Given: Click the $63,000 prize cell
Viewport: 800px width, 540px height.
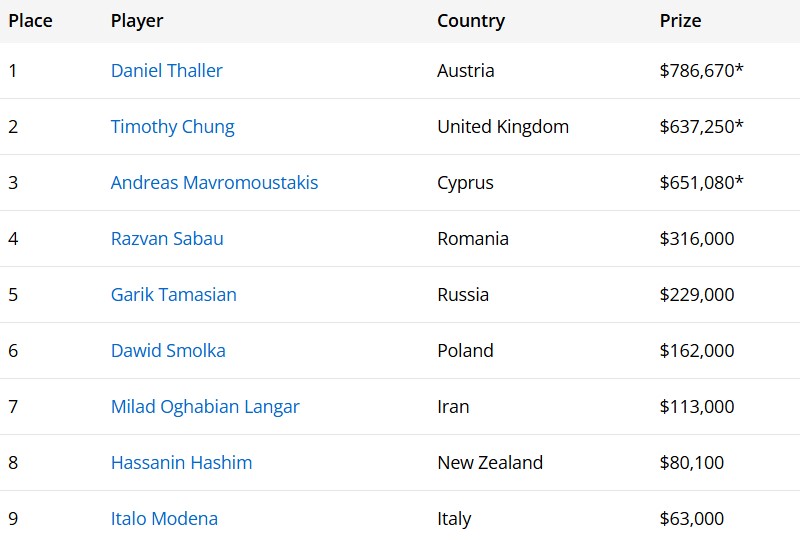Looking at the screenshot, I should (x=692, y=519).
